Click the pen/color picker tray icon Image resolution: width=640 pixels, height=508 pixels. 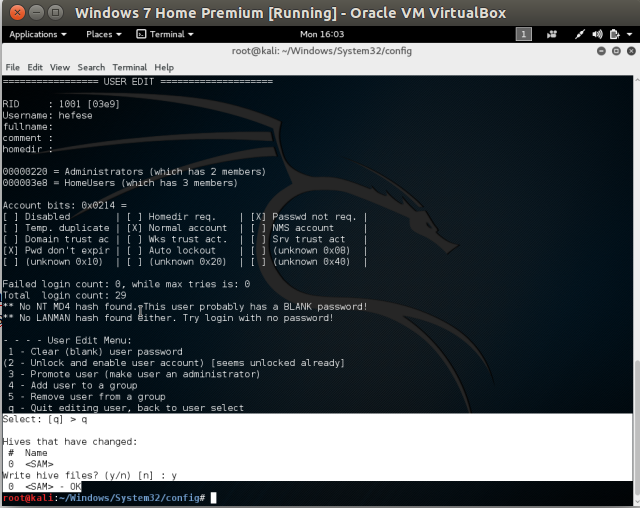[x=580, y=34]
